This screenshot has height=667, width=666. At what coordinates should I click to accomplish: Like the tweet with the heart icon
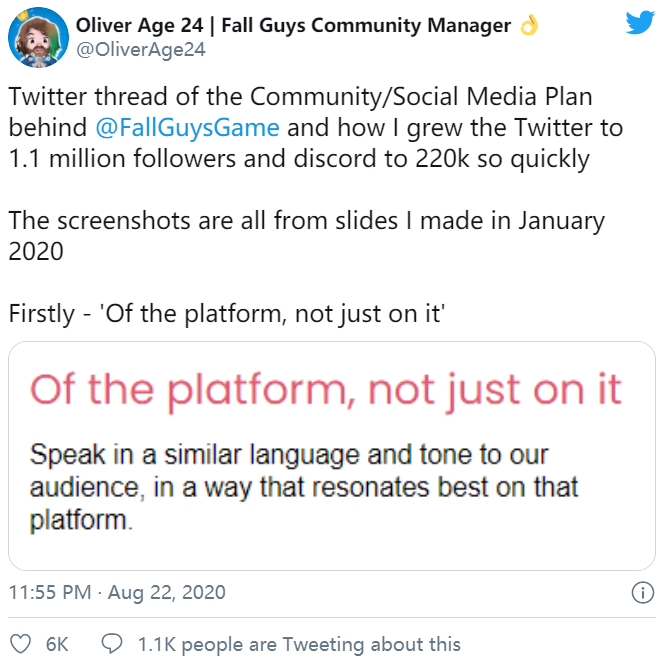[x=20, y=644]
